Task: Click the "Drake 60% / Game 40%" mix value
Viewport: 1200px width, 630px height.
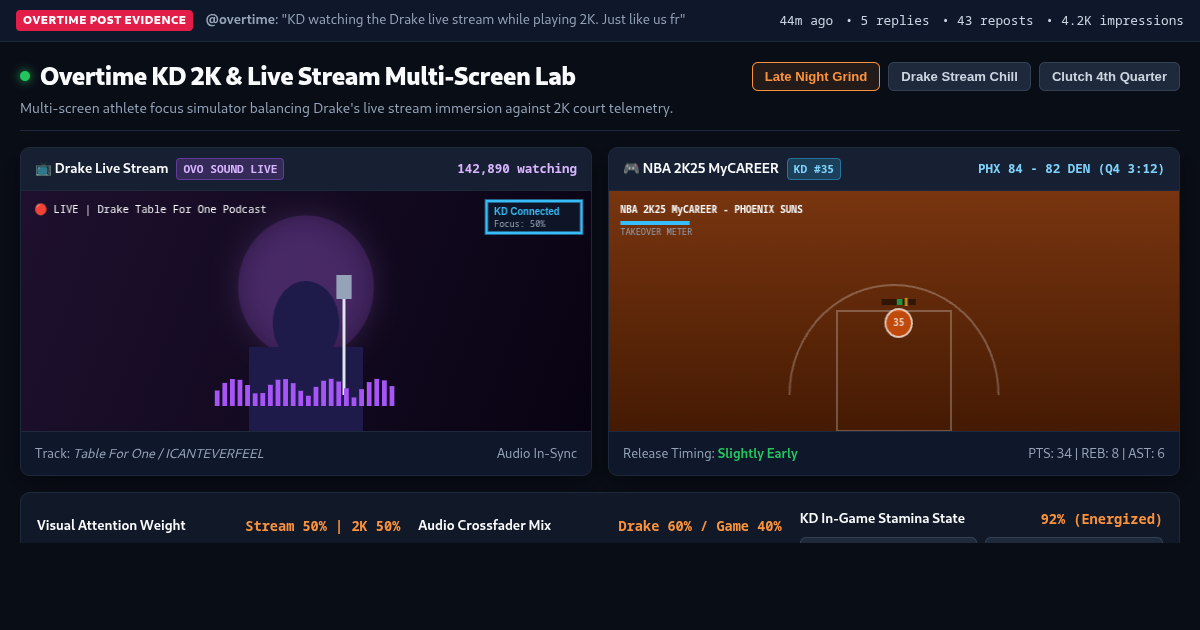Action: 700,526
